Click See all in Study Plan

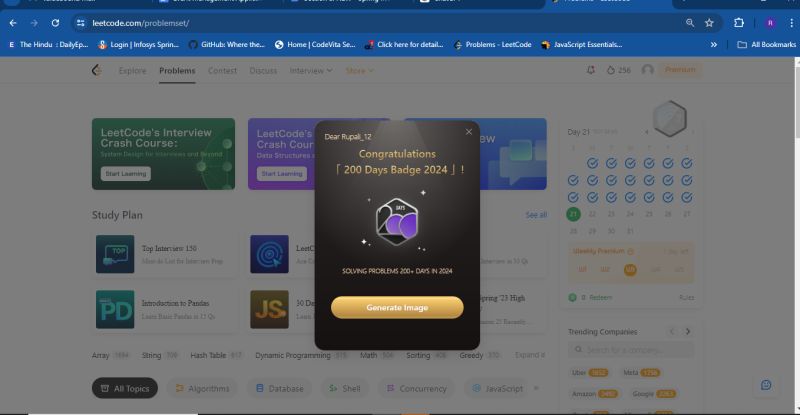pos(536,215)
